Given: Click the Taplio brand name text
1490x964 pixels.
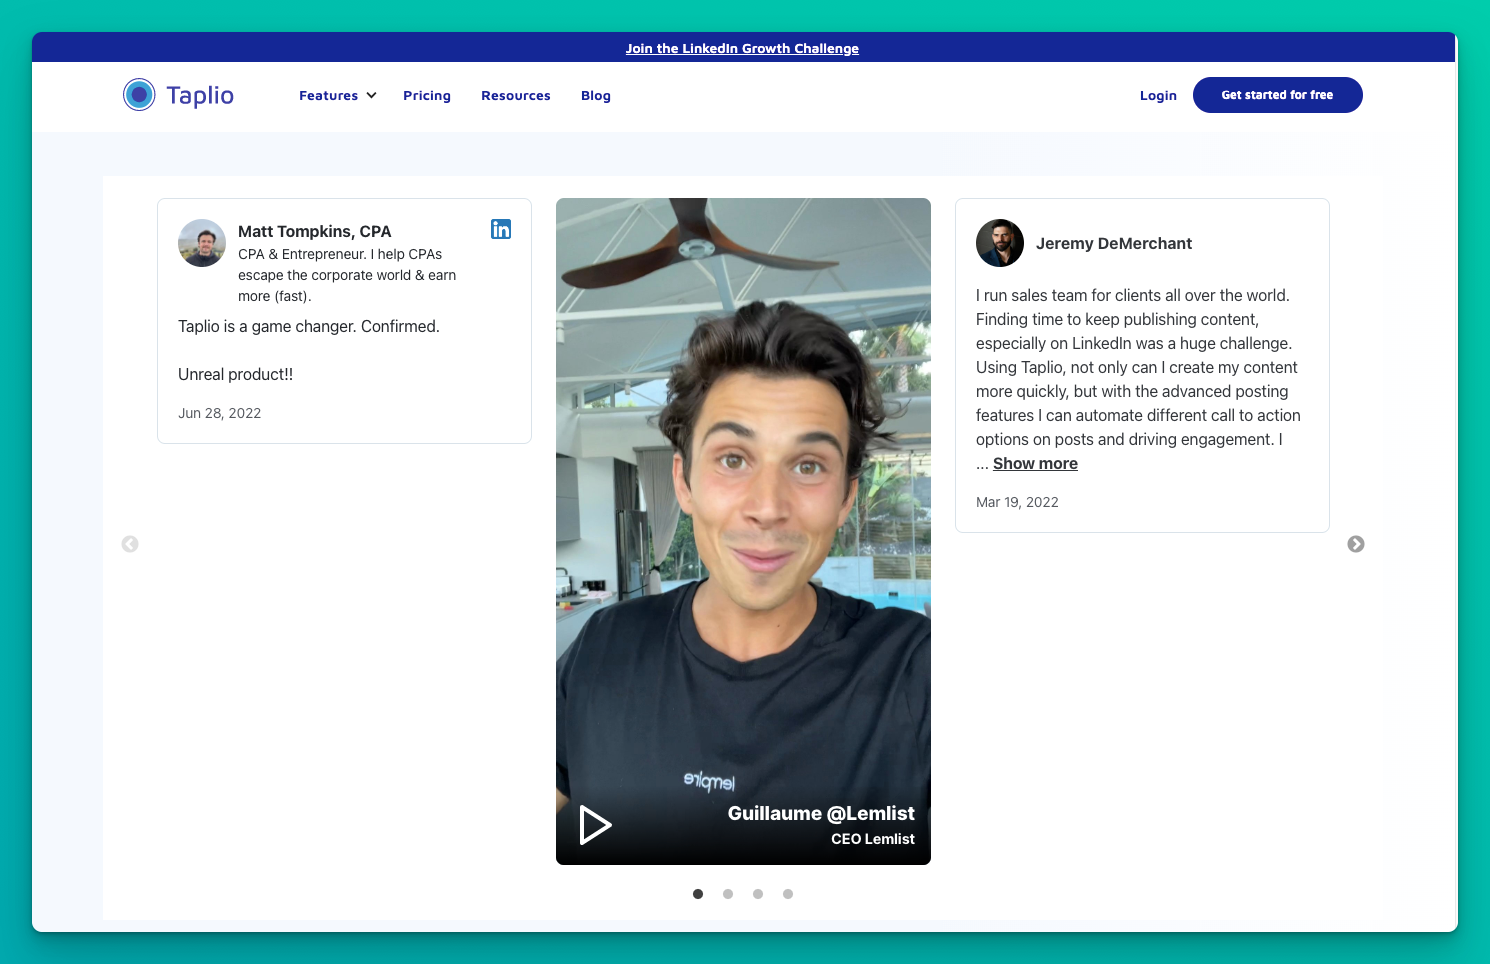Looking at the screenshot, I should click(x=200, y=96).
